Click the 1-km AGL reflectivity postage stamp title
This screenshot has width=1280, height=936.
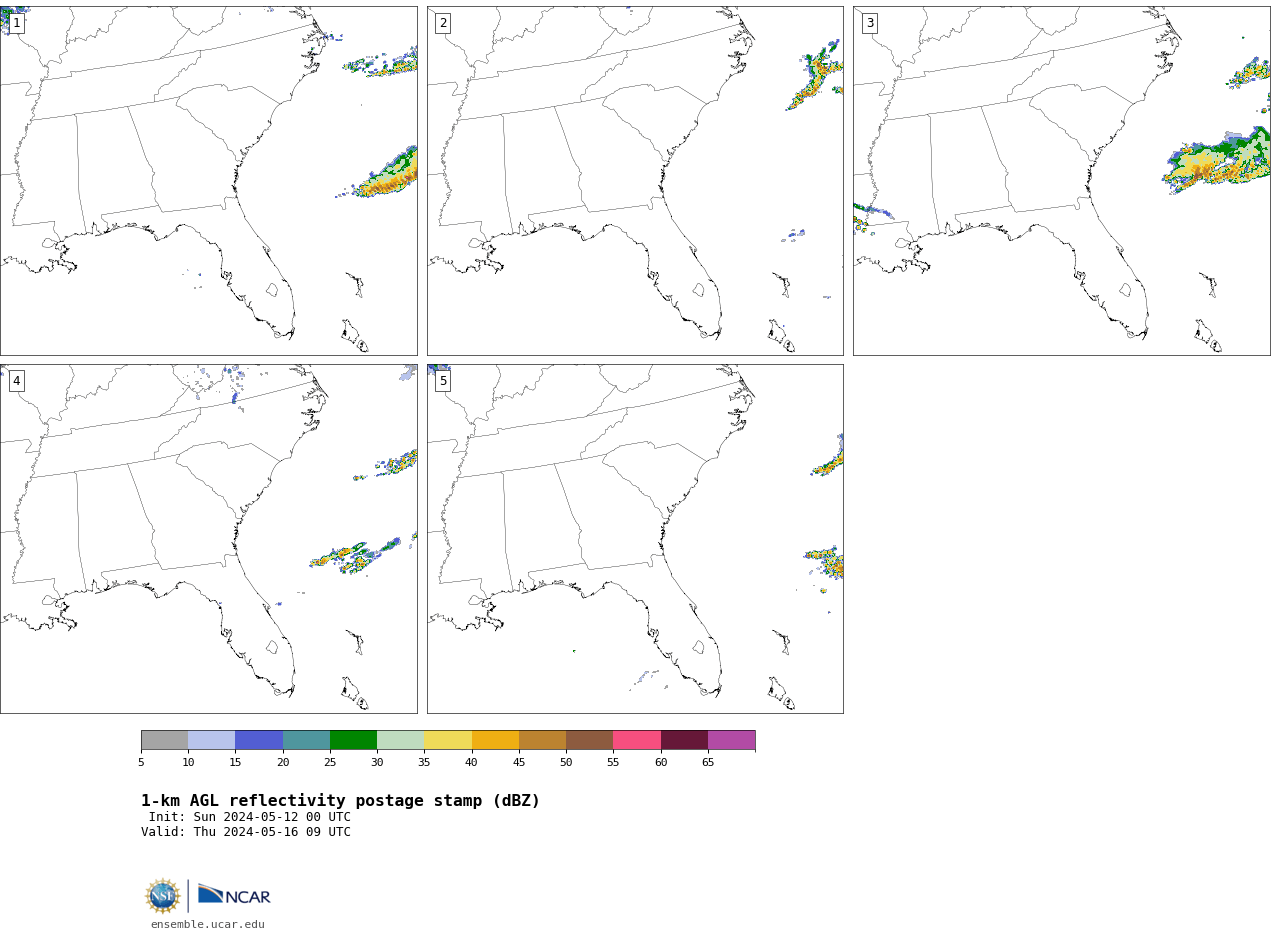click(340, 801)
